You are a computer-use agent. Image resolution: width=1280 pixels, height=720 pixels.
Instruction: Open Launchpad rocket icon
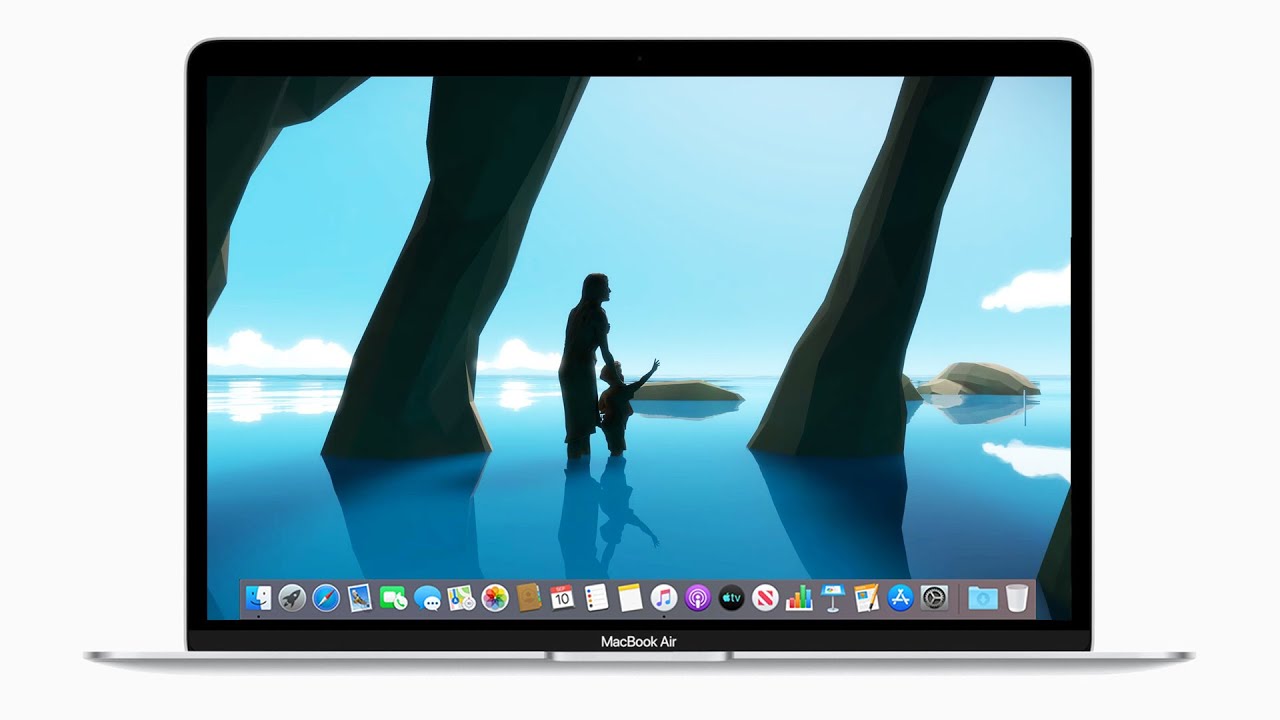(292, 598)
